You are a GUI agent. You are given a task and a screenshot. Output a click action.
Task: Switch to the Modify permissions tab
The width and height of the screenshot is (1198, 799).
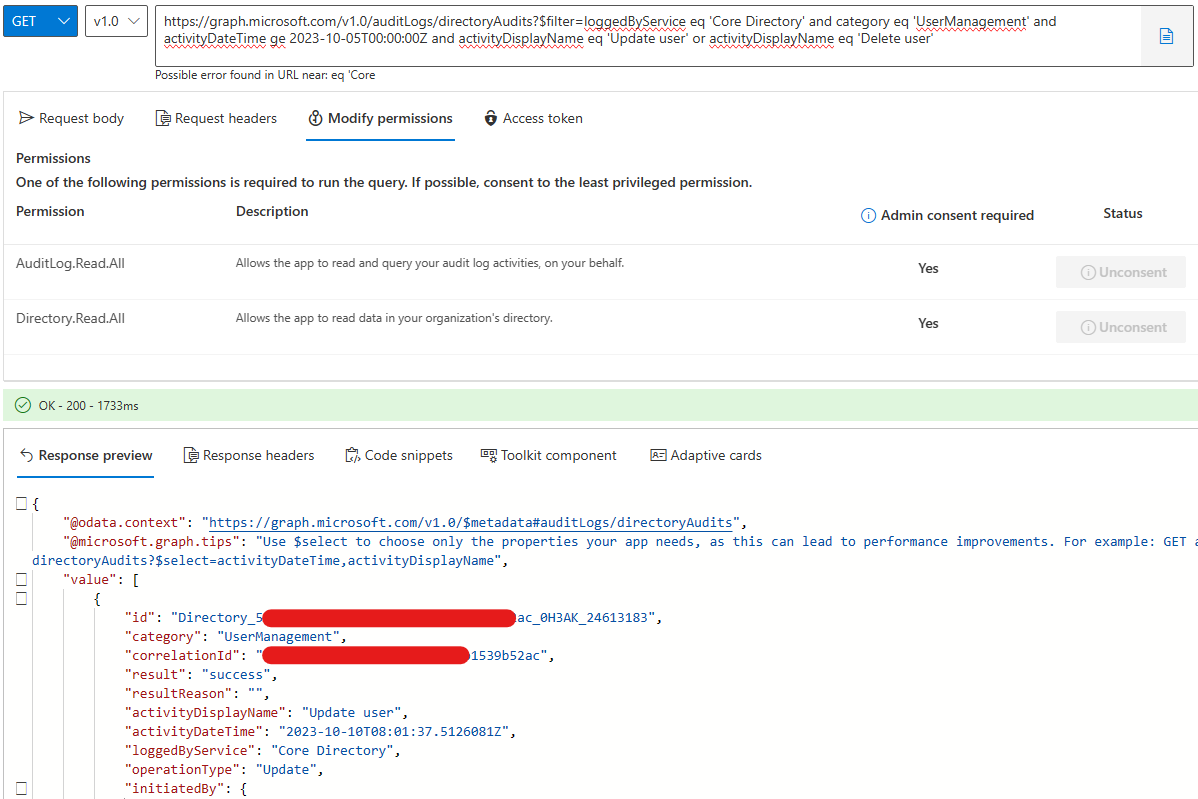[x=380, y=118]
